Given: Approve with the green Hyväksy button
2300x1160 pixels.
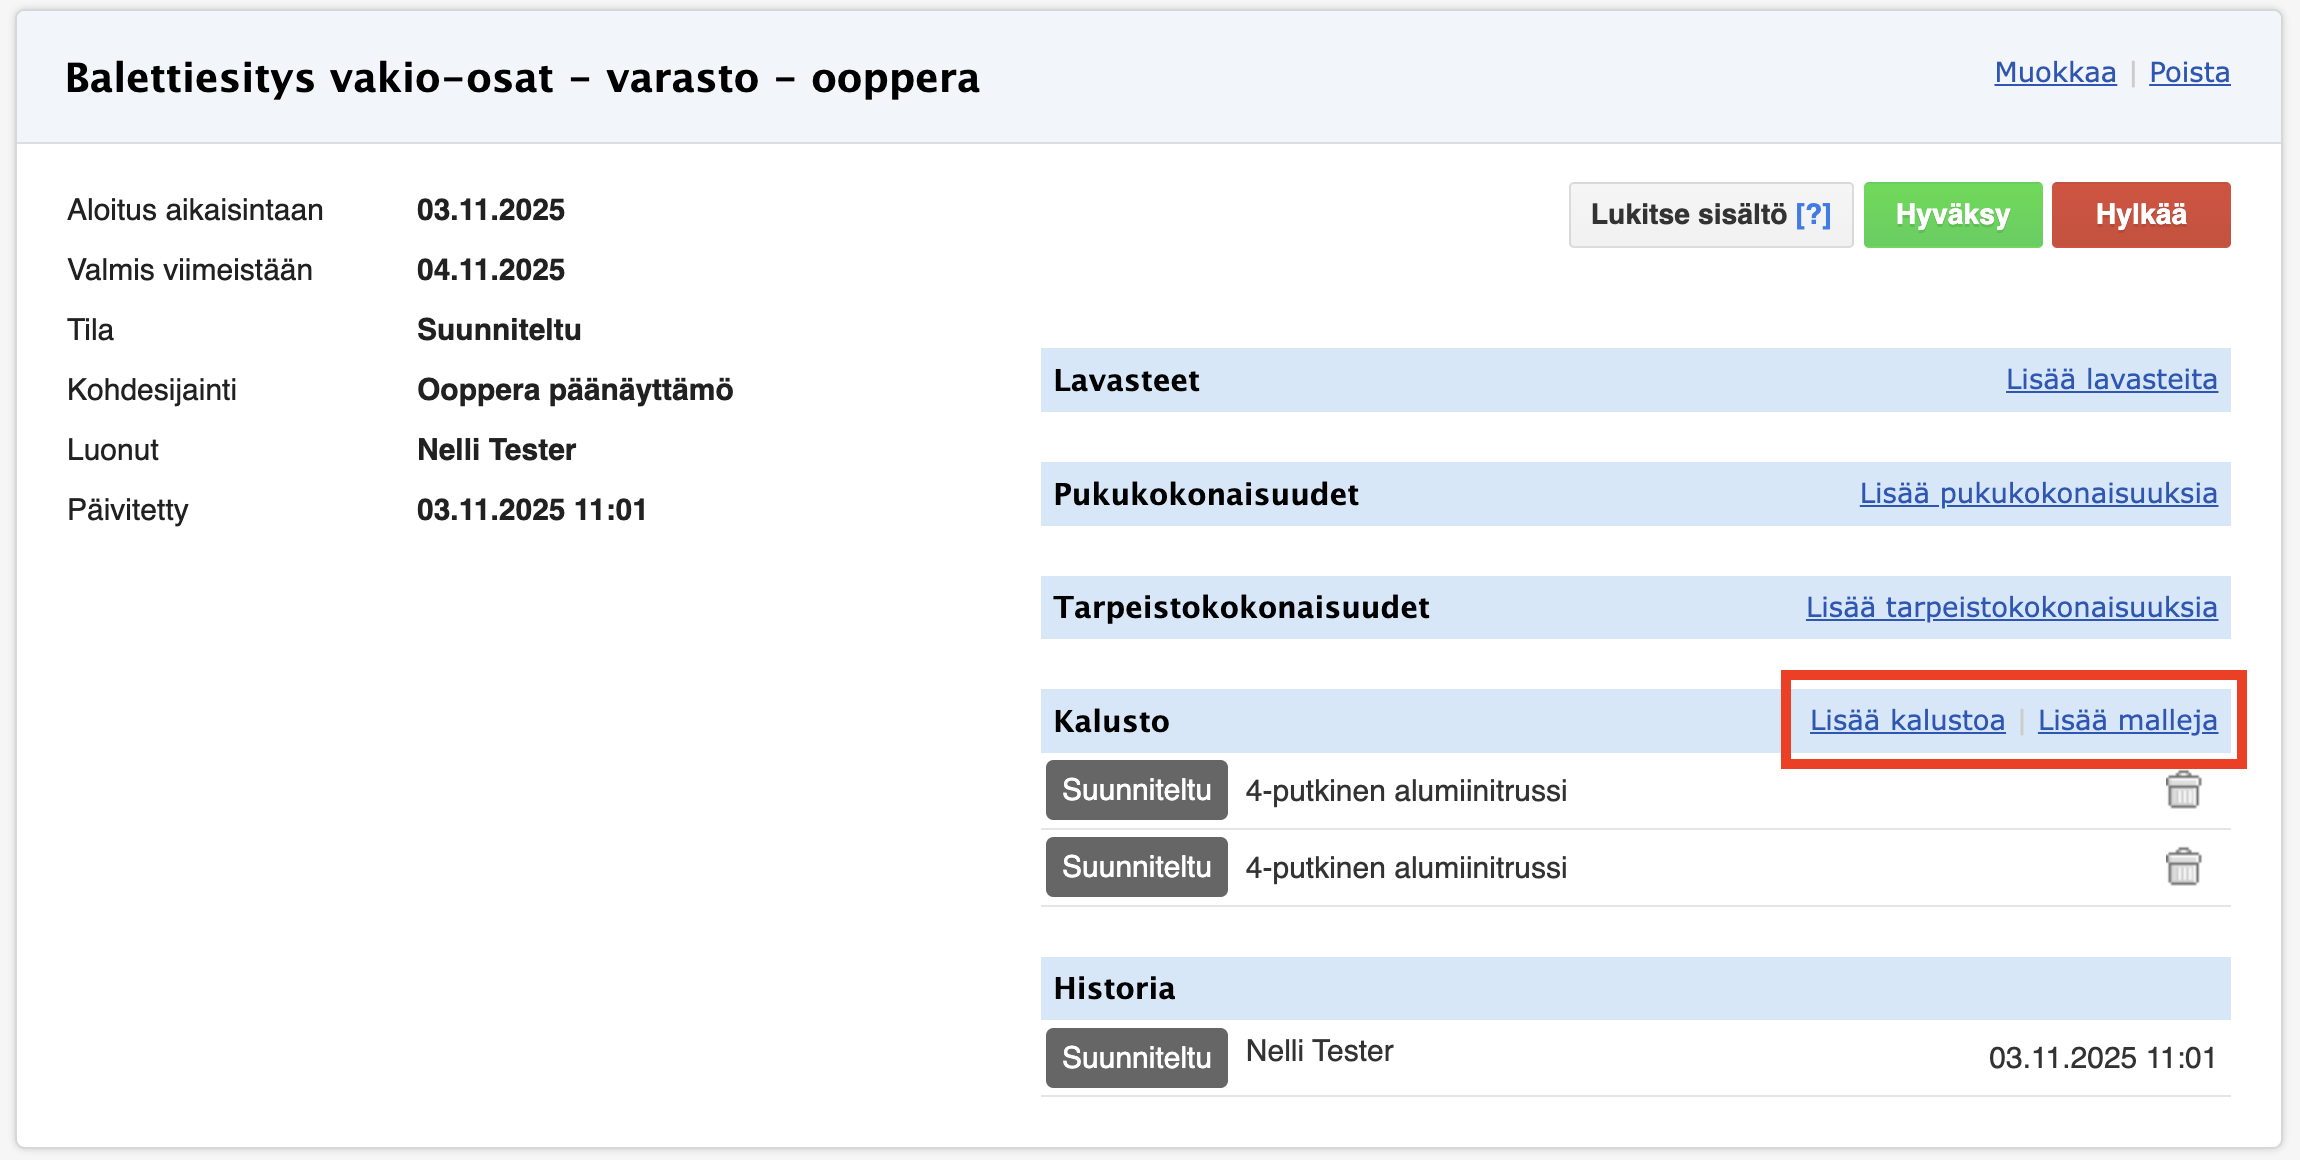Looking at the screenshot, I should pyautogui.click(x=1952, y=214).
